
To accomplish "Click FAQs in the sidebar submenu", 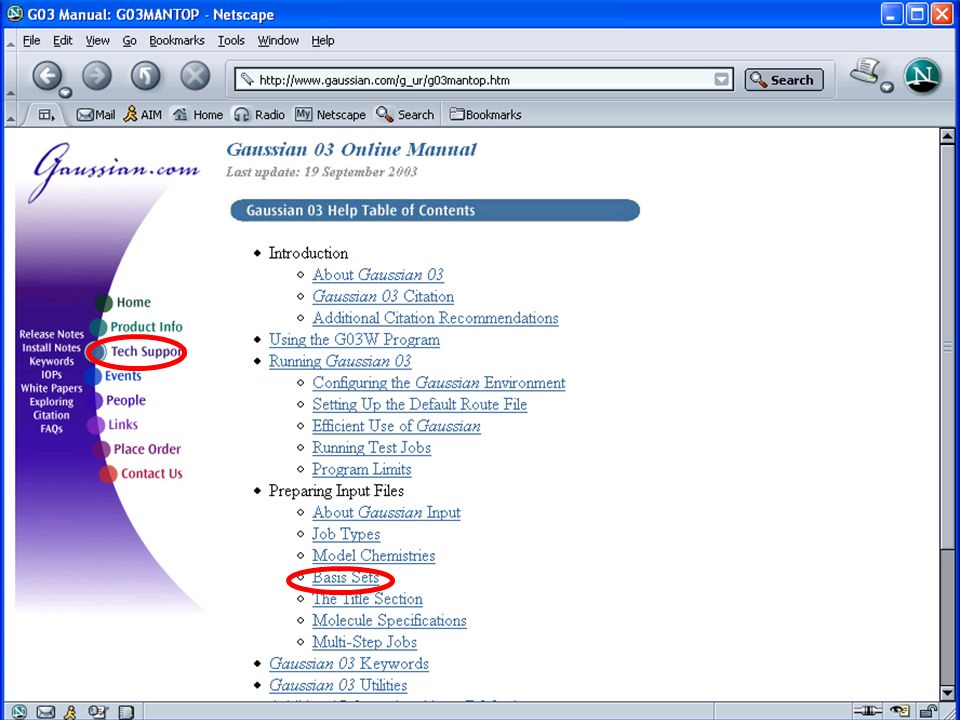I will pyautogui.click(x=51, y=429).
